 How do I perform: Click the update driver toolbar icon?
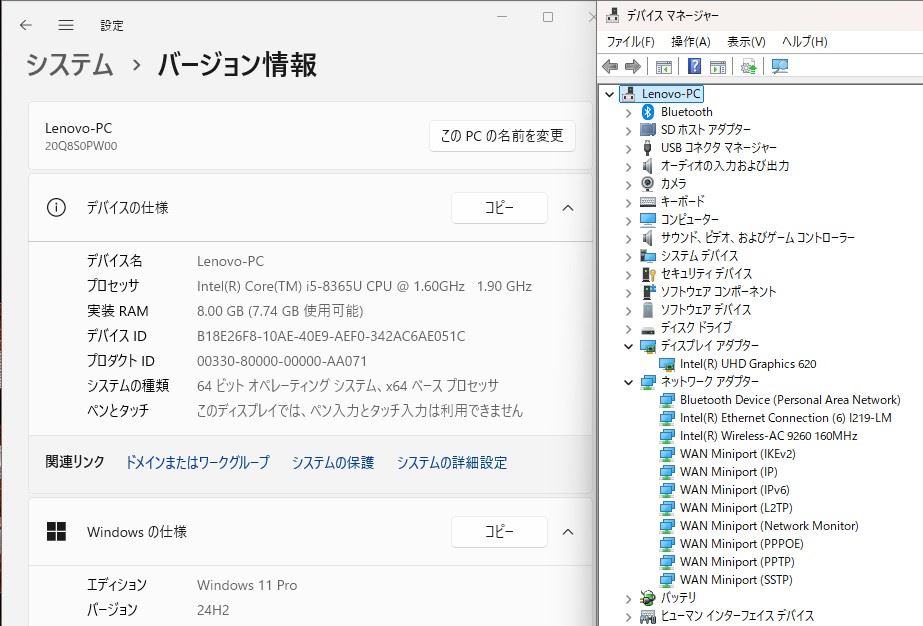pos(749,67)
